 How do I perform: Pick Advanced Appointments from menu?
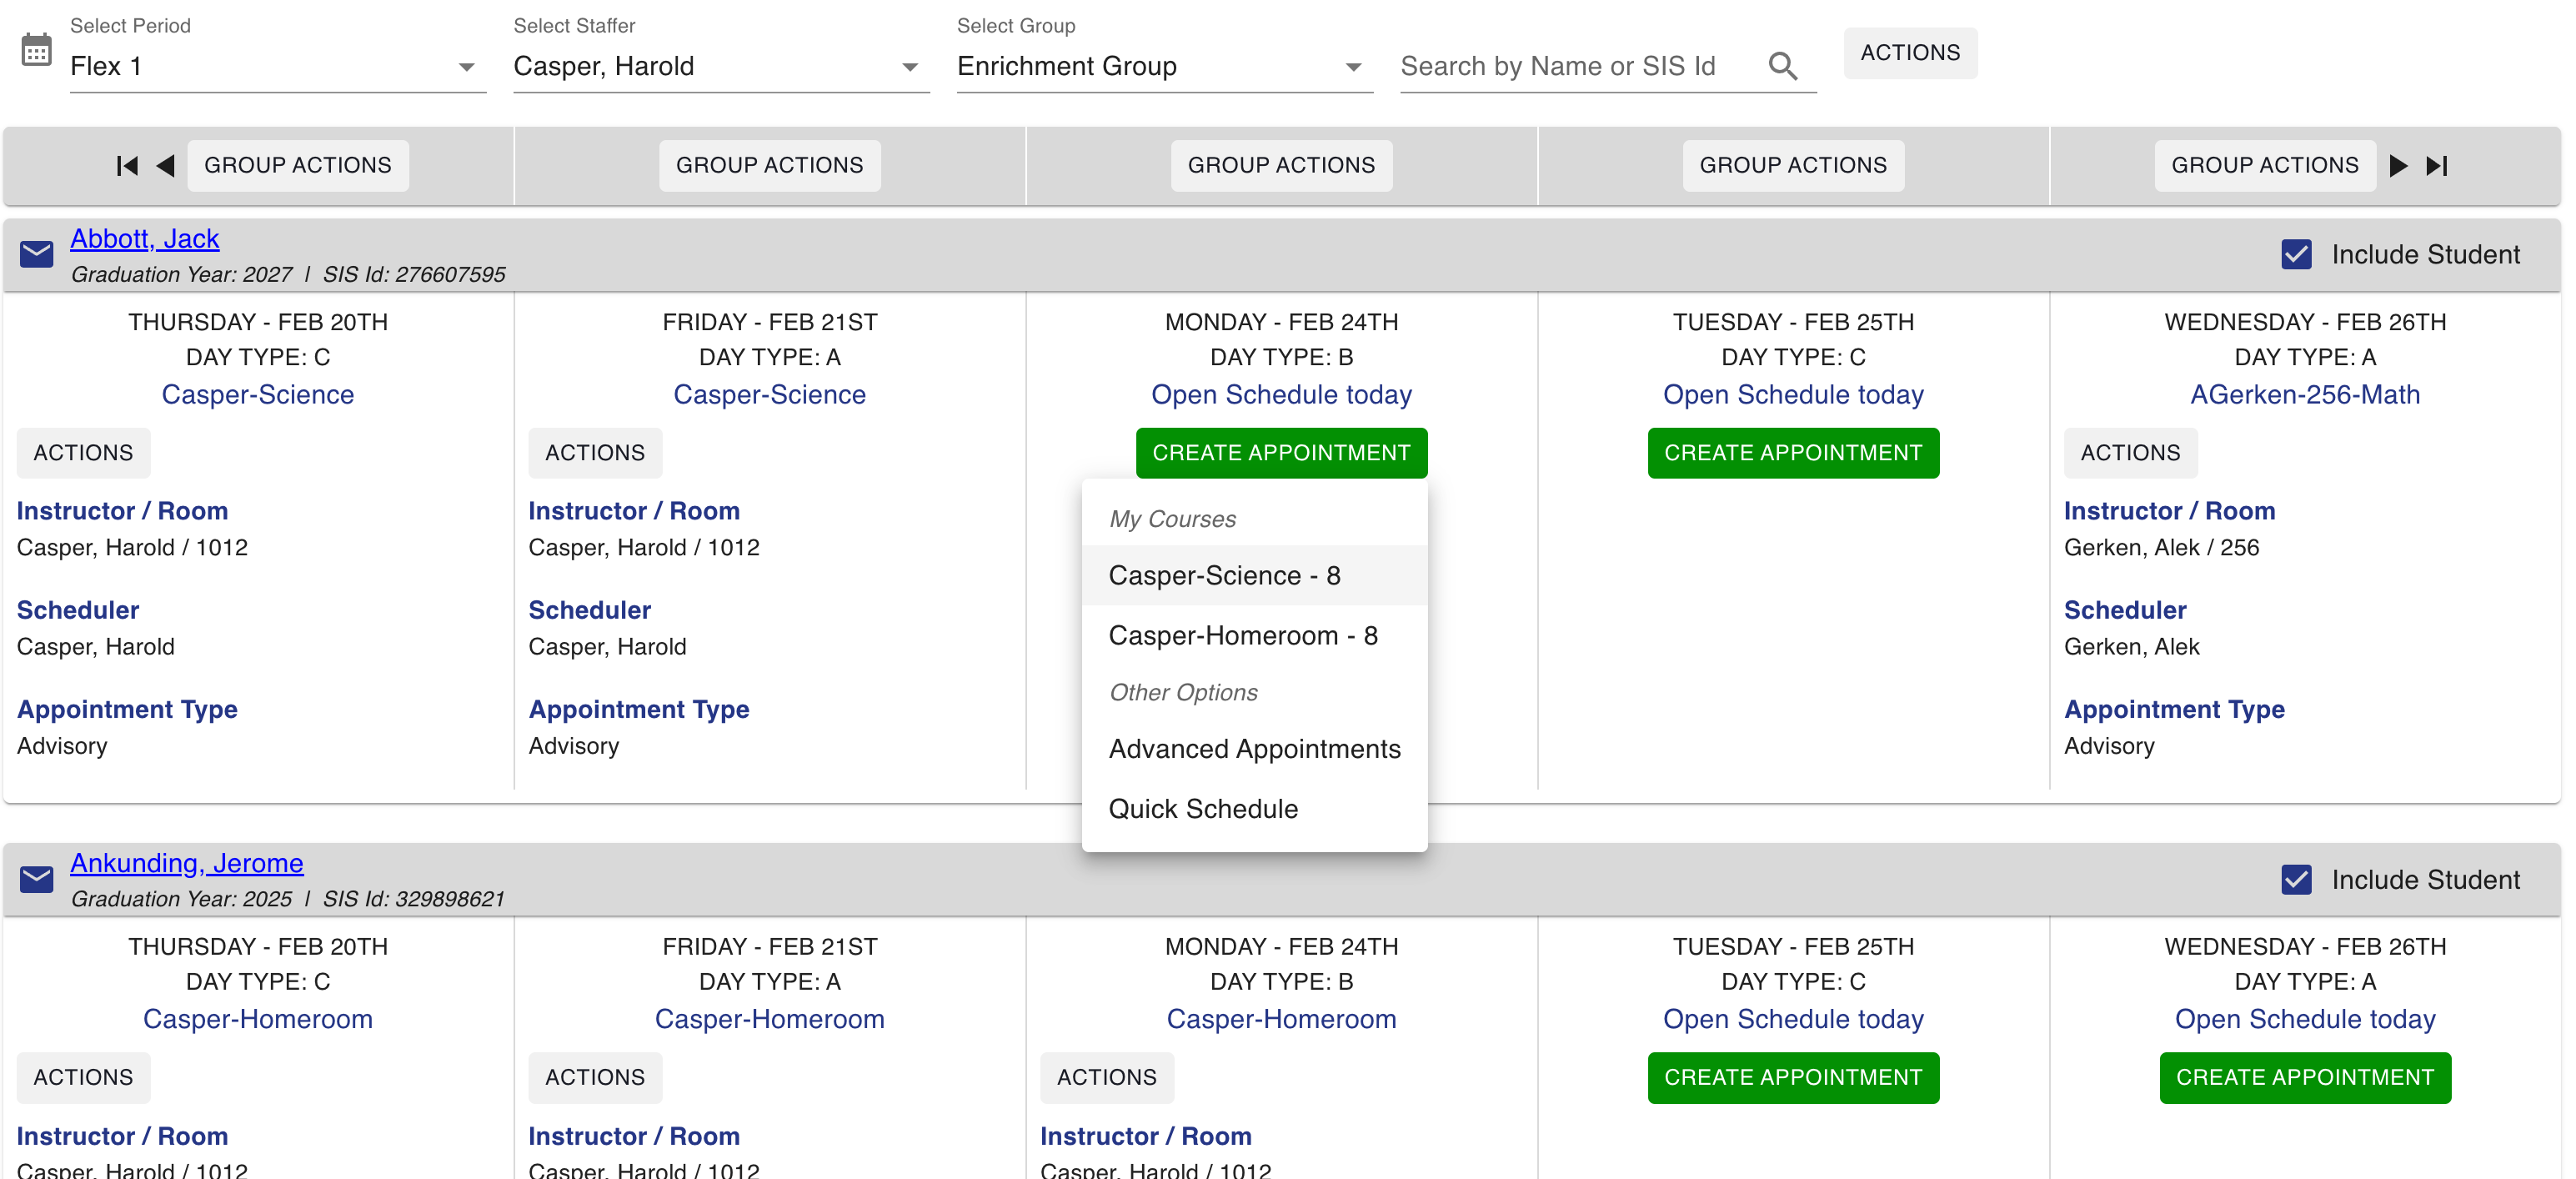[x=1254, y=748]
